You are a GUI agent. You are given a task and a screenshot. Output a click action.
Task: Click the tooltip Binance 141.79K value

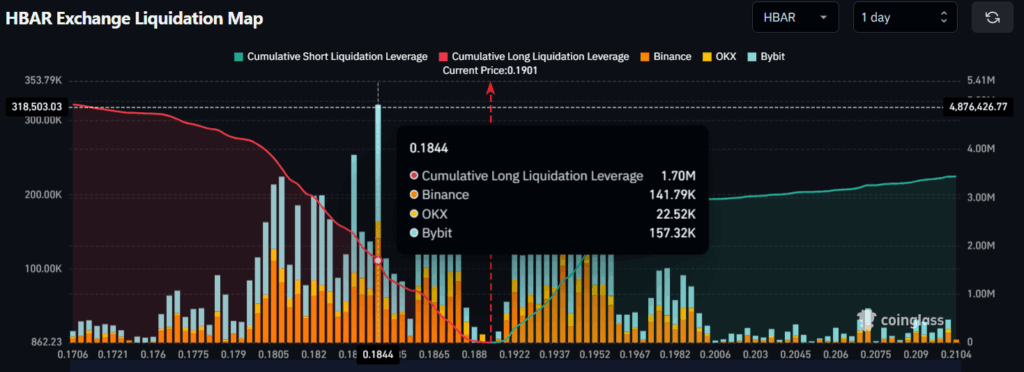[672, 194]
